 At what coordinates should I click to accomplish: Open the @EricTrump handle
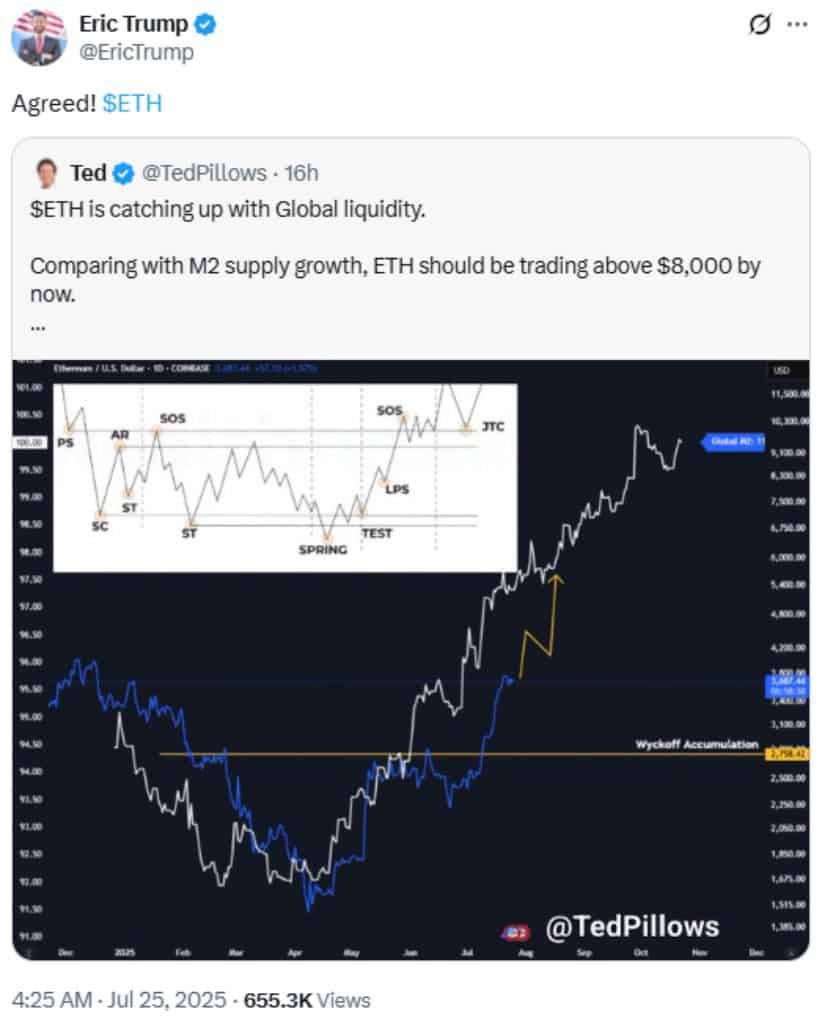point(136,52)
